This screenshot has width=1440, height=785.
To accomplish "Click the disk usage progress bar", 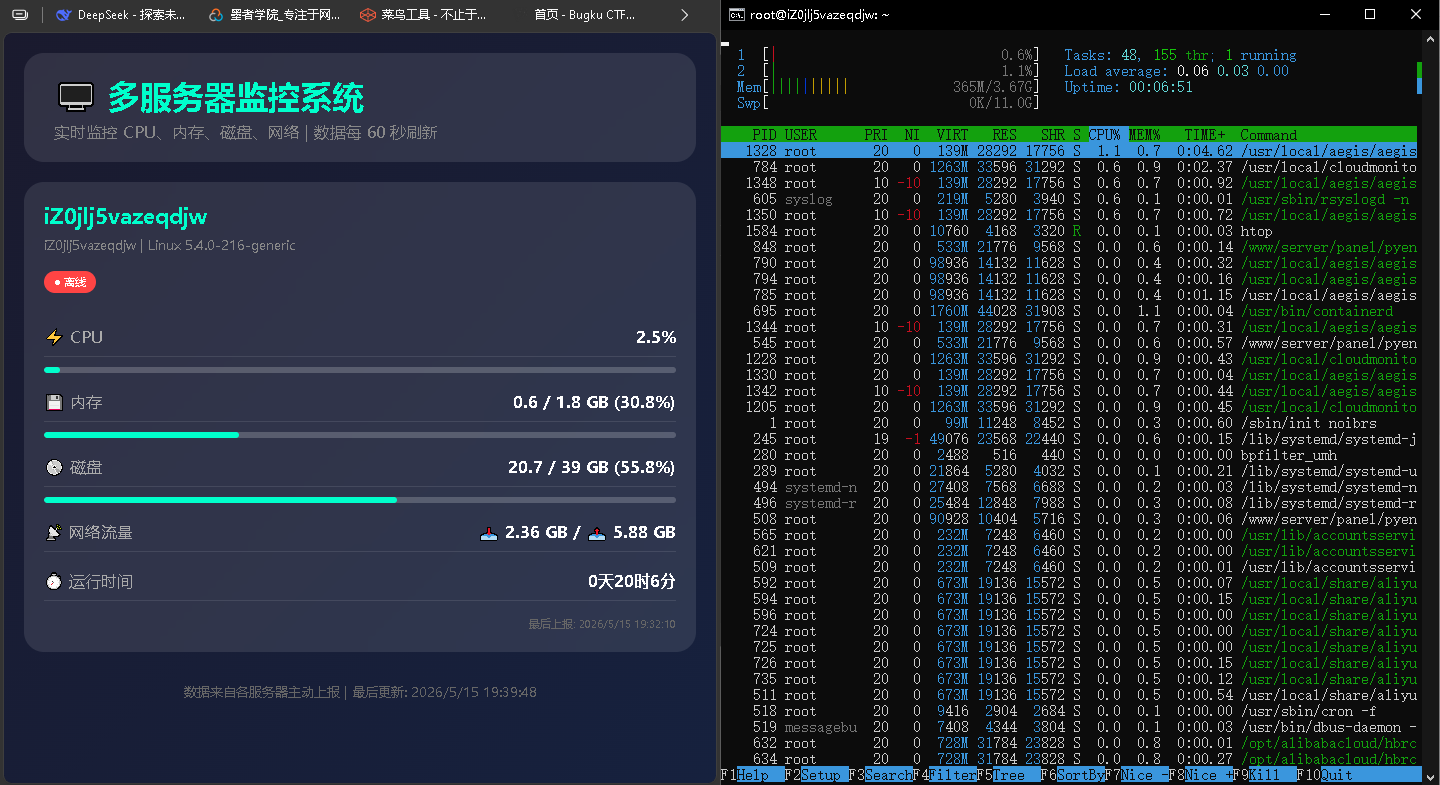I will (360, 499).
